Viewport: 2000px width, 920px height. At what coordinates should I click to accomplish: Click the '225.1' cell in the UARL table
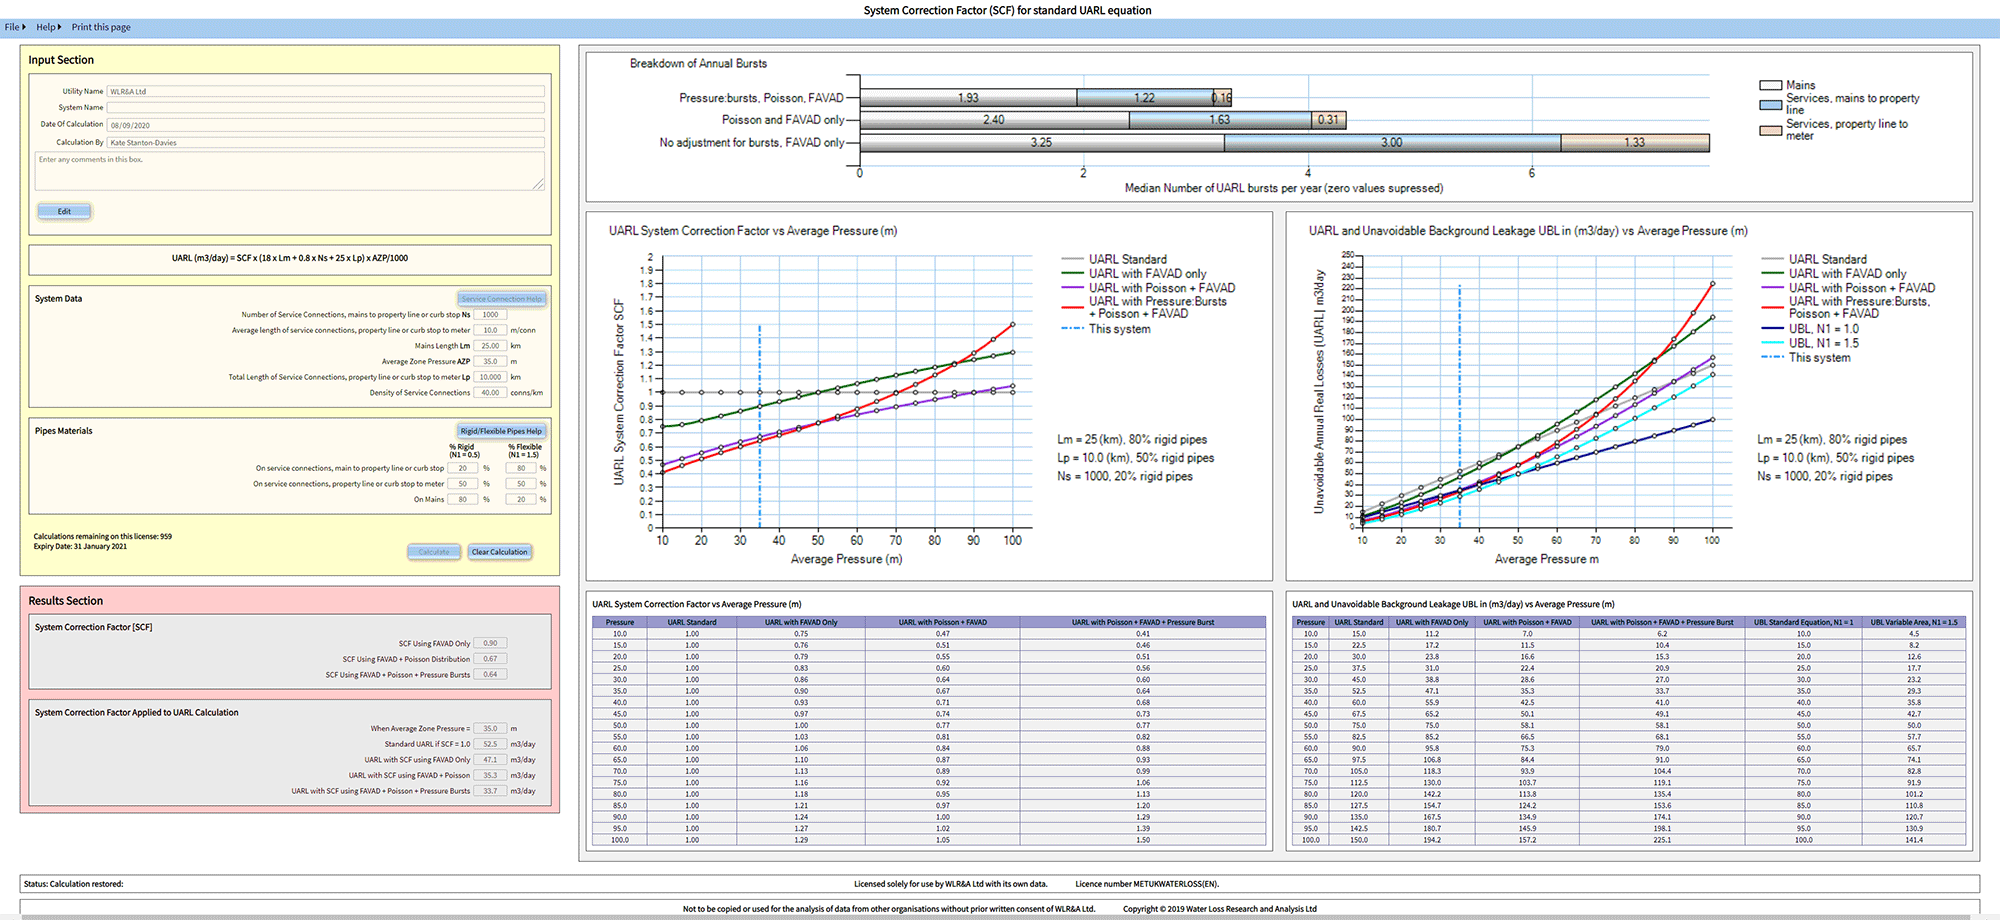(1662, 840)
